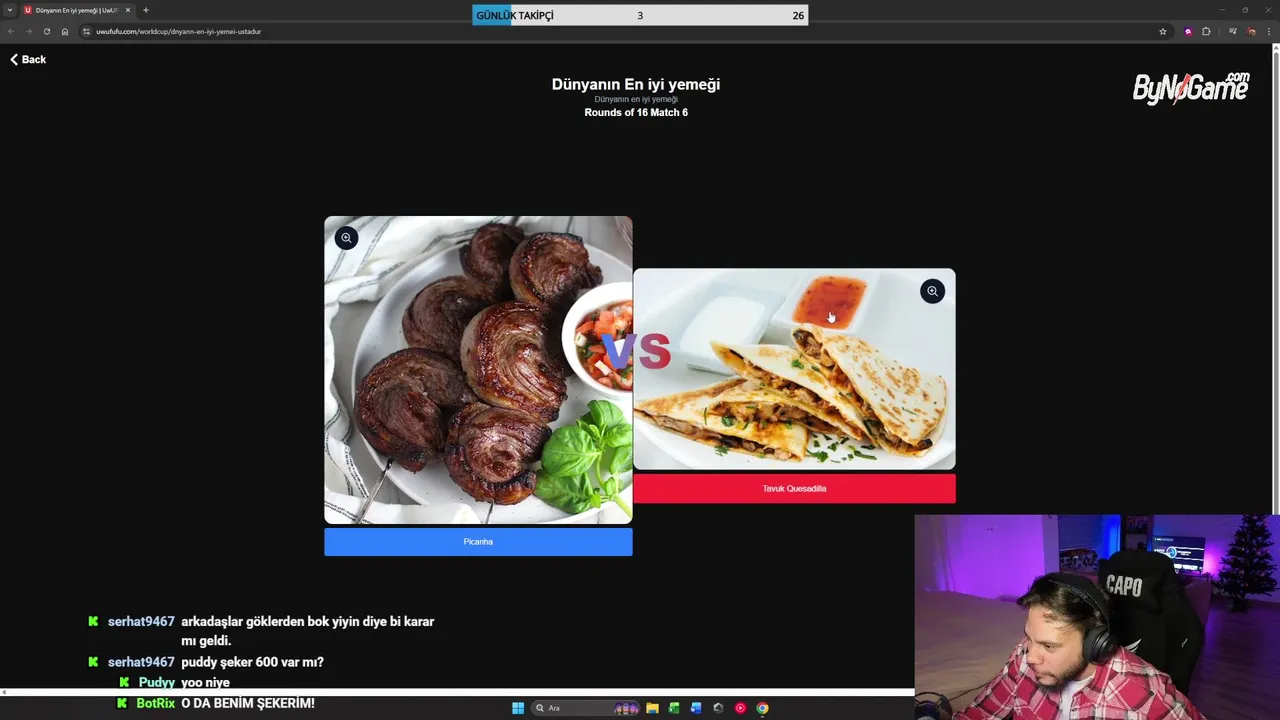Click the Rounds of 16 Match 6 text

click(x=636, y=113)
